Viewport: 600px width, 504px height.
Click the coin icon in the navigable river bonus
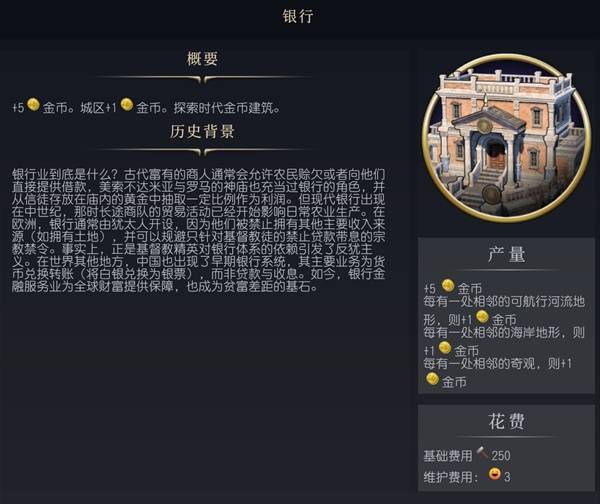pyautogui.click(x=482, y=316)
